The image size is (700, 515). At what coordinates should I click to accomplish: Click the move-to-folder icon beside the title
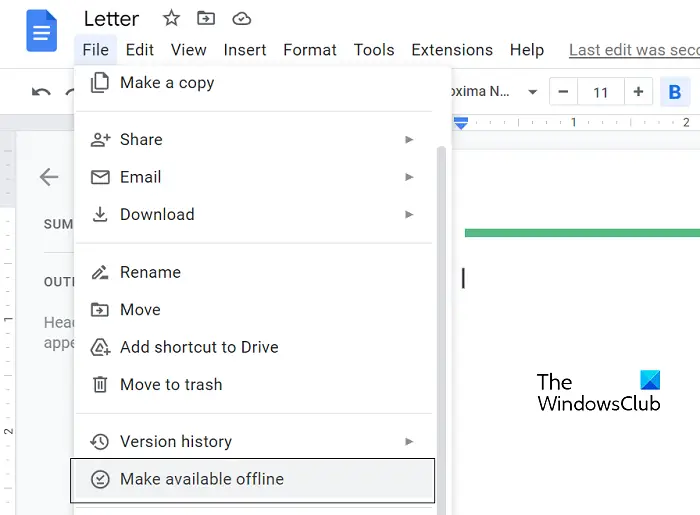(x=206, y=19)
